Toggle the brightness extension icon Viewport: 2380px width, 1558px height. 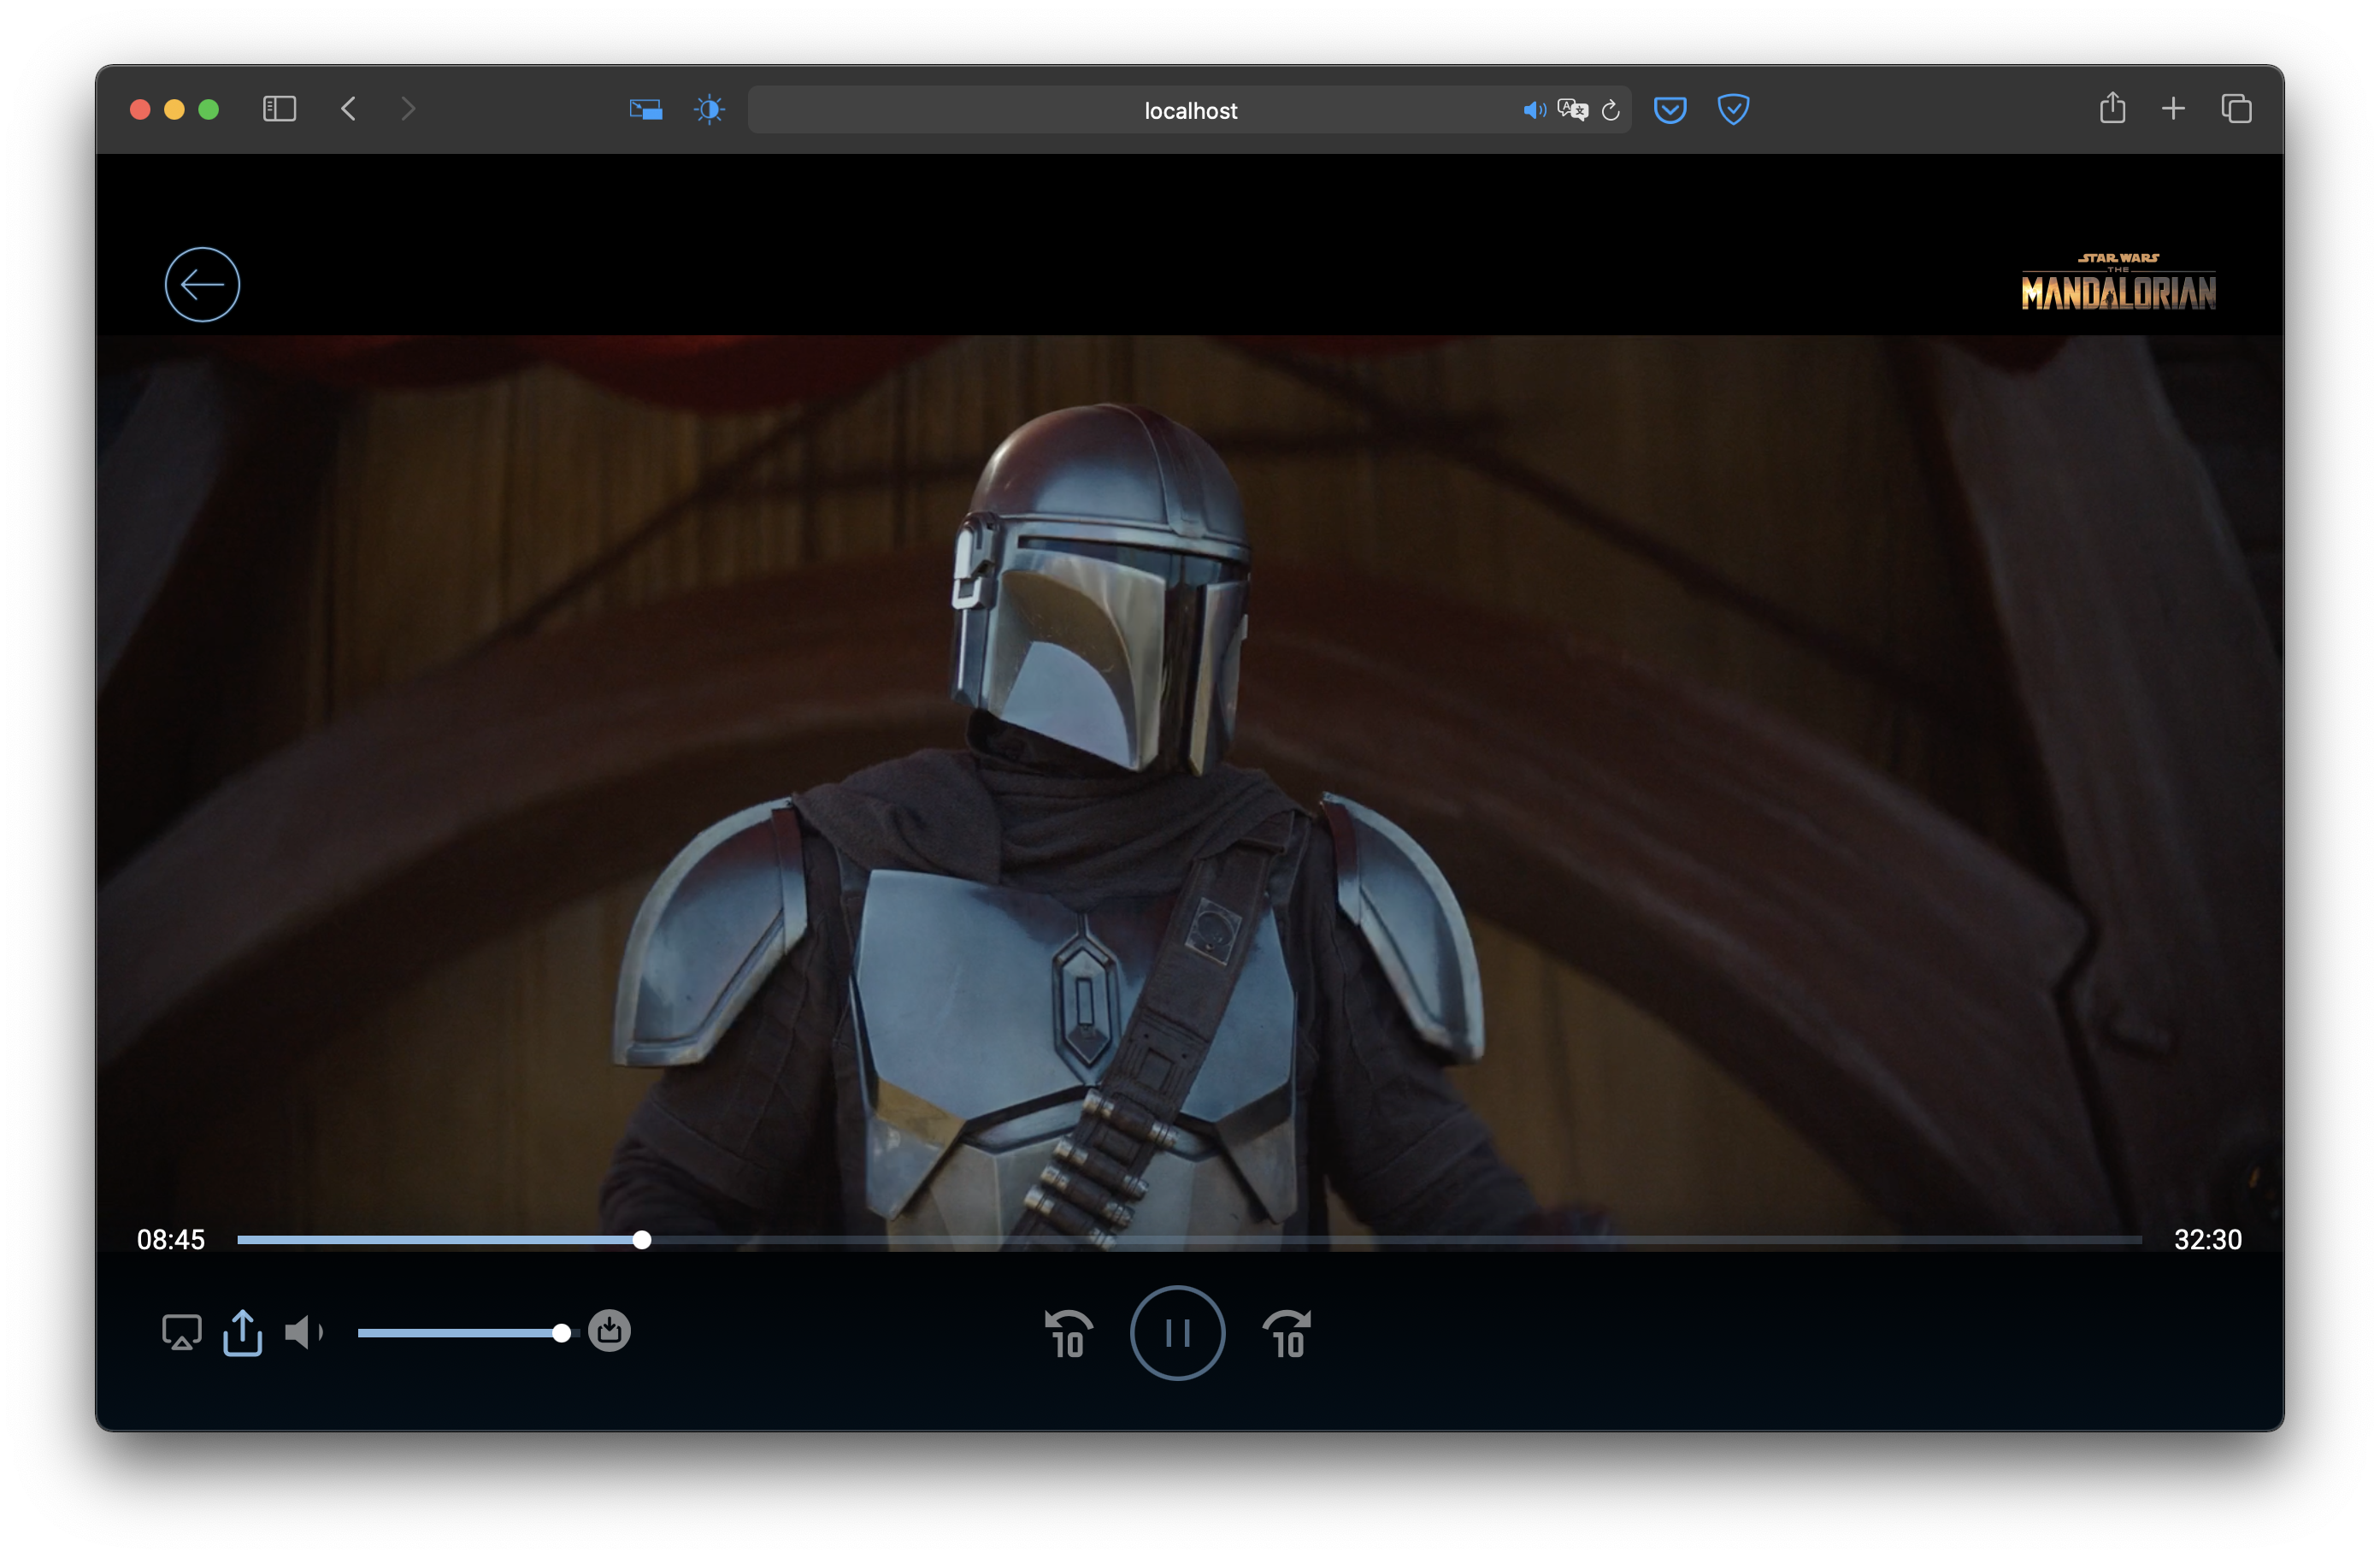click(x=709, y=109)
